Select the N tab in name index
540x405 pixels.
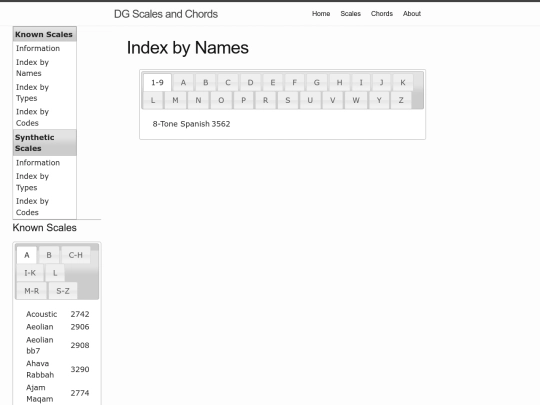[198, 100]
